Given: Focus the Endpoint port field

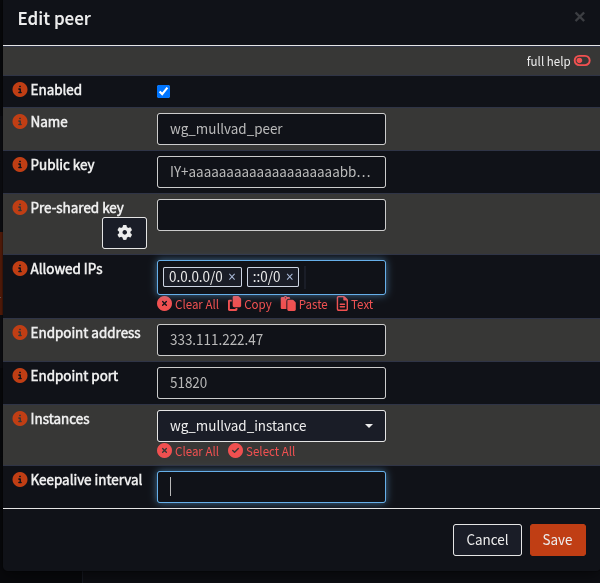Looking at the screenshot, I should [x=271, y=383].
